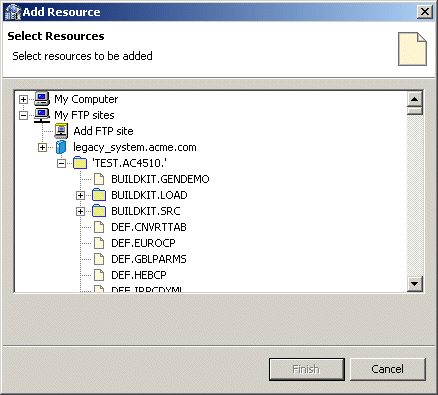Viewport: 438px width, 395px height.
Task: Click the My FTP sites network icon
Action: [42, 115]
